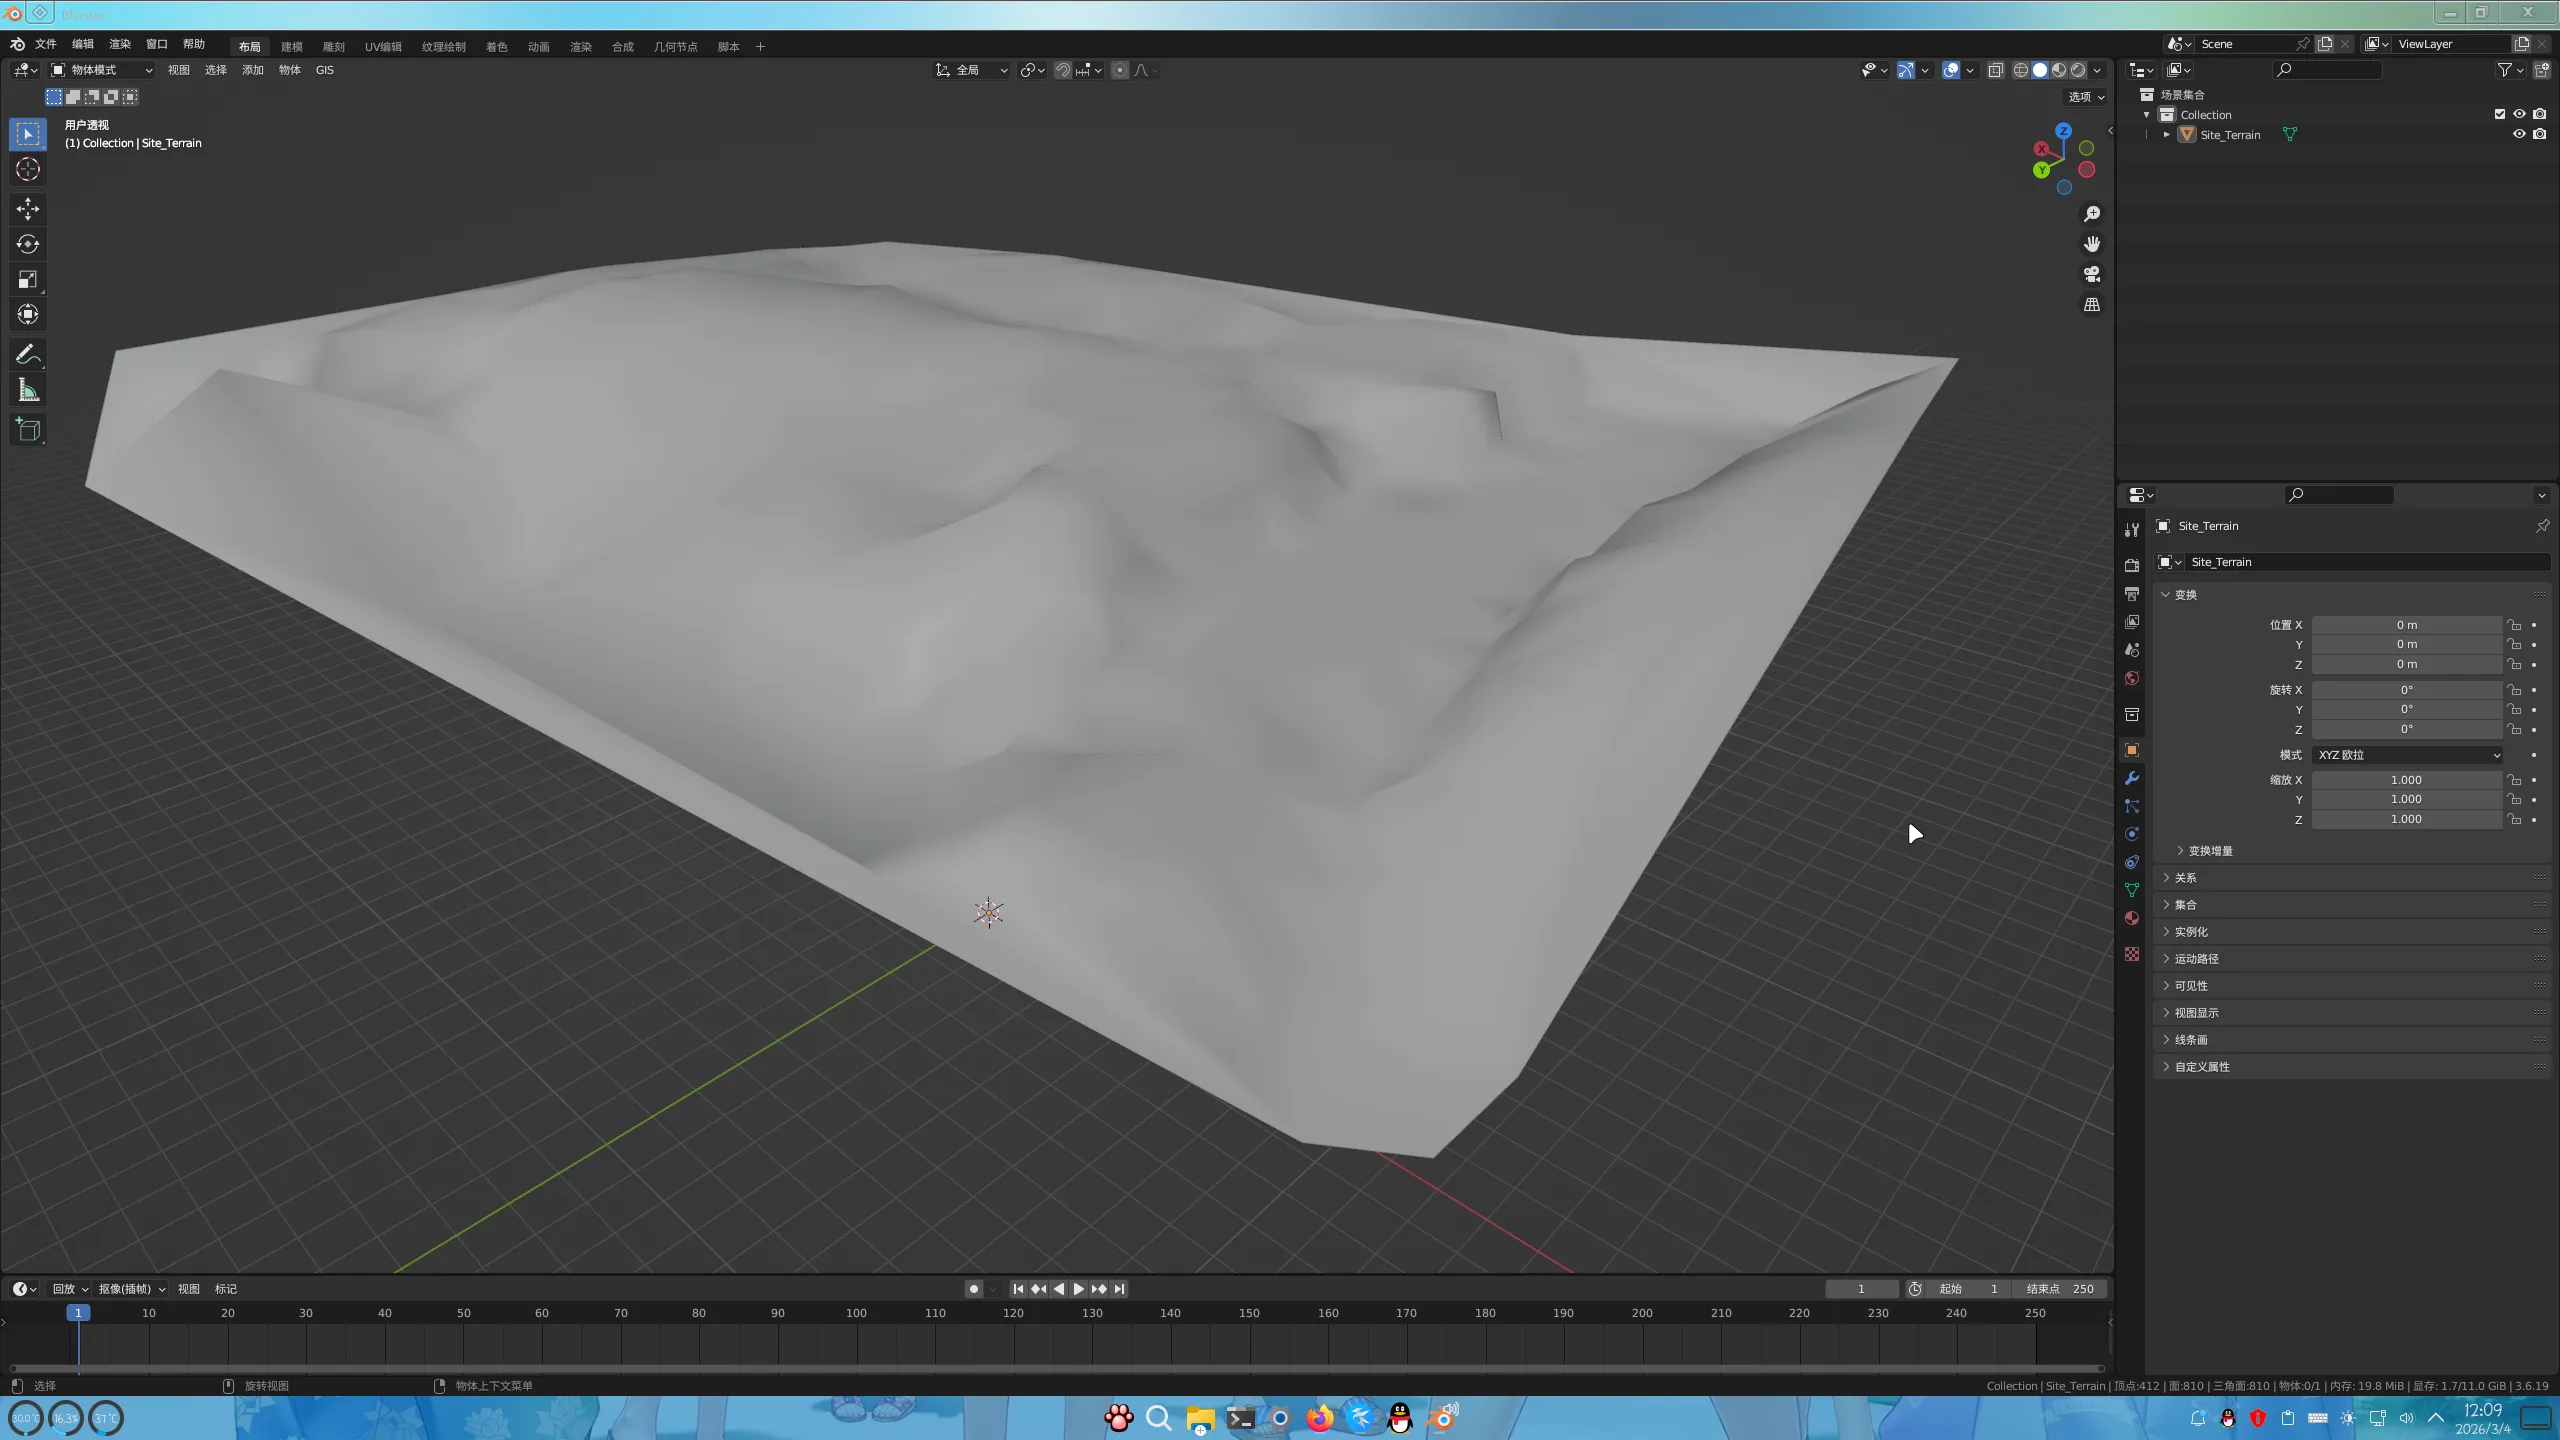
Task: Switch to orthographic/perspective grid view icon
Action: (x=2091, y=304)
